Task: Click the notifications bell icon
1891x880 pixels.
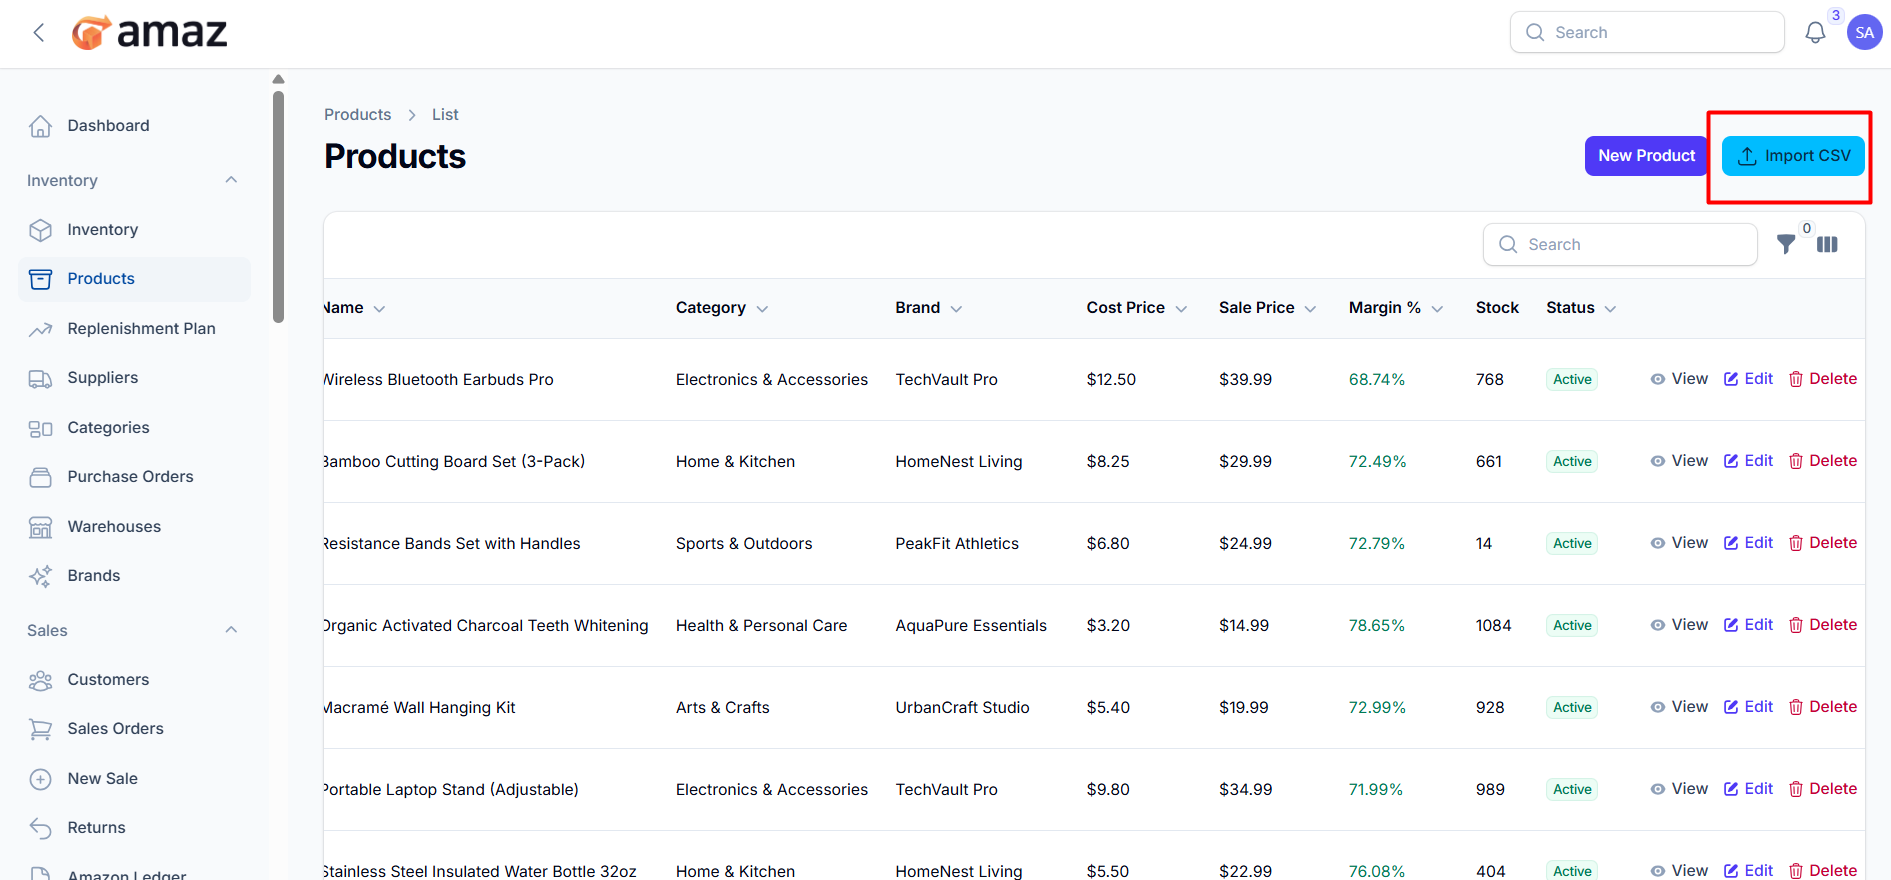Action: click(1815, 33)
